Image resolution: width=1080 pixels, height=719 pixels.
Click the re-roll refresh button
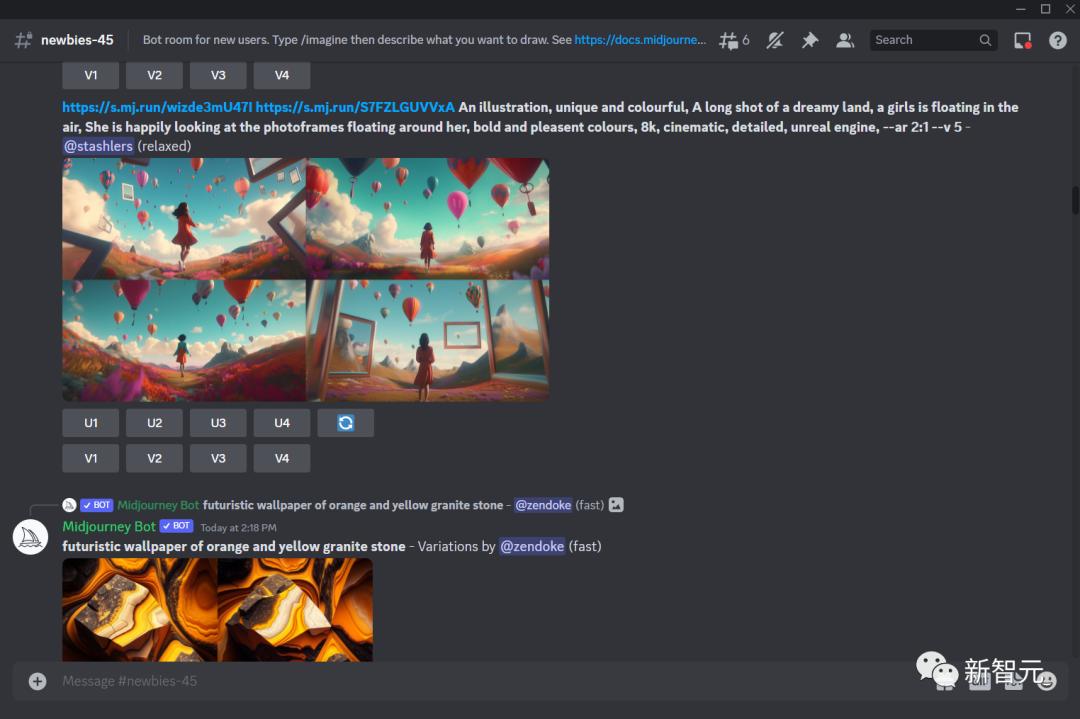(345, 423)
